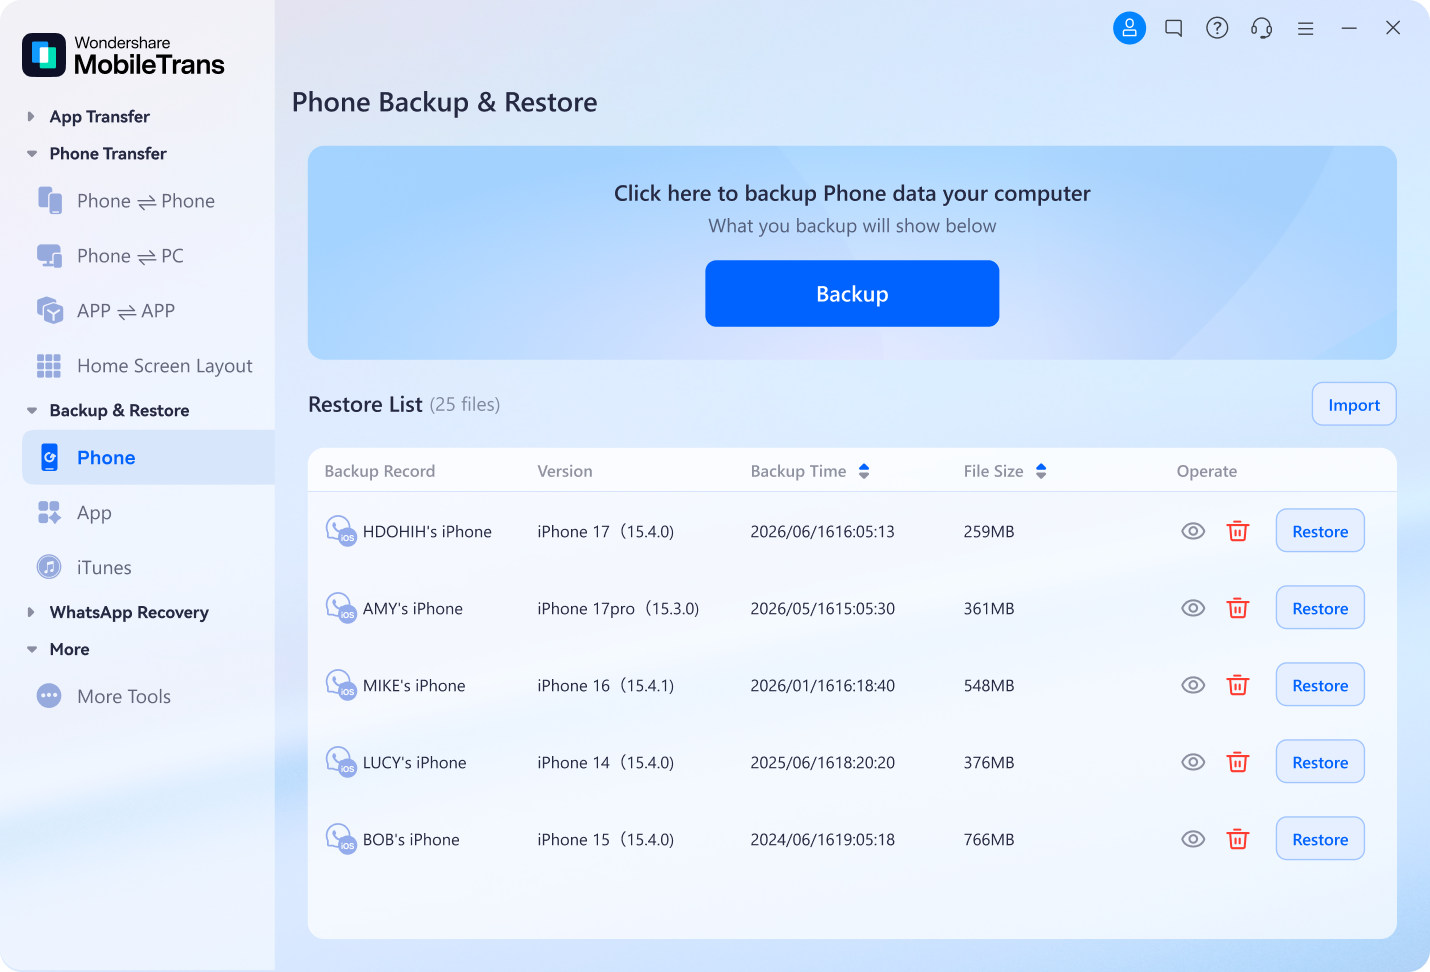The image size is (1430, 972).
Task: Click the Import button
Action: click(x=1354, y=404)
